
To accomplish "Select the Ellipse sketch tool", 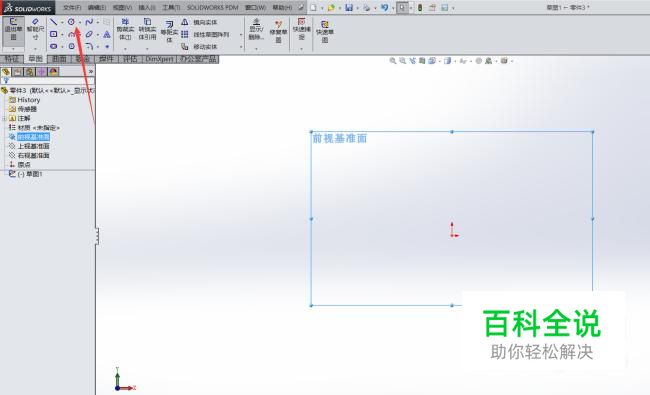I will [89, 34].
